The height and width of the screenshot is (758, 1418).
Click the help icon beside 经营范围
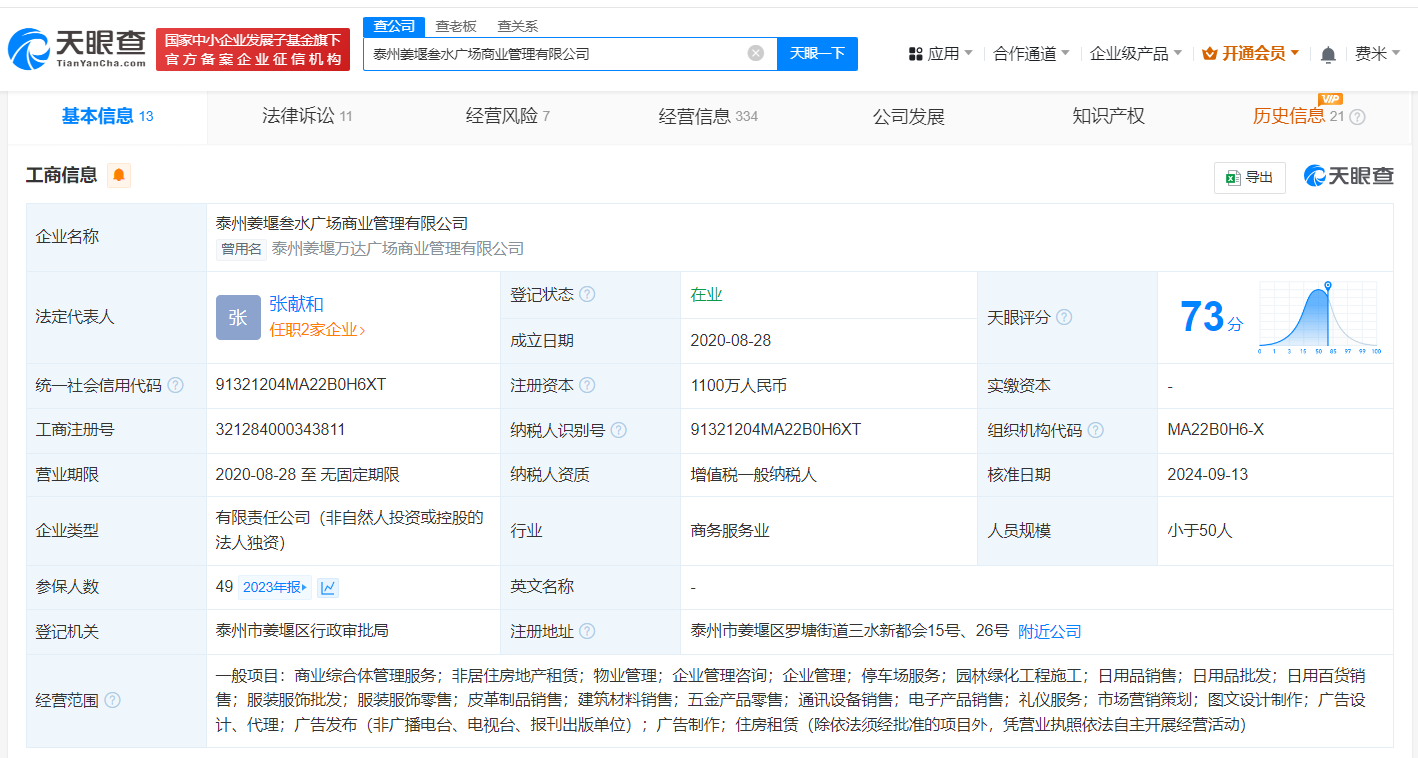click(110, 700)
